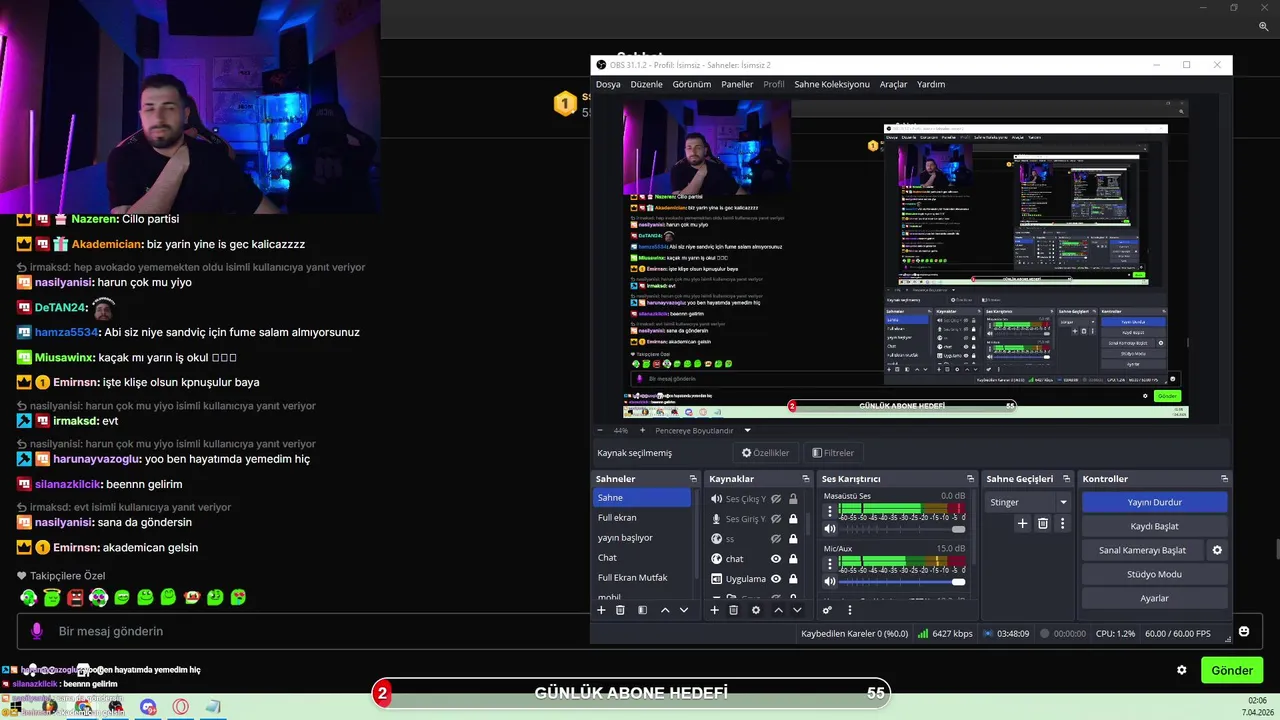Select the yayın başlıyor scene
This screenshot has width=1280, height=720.
642,537
